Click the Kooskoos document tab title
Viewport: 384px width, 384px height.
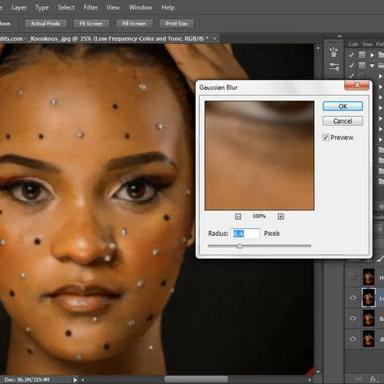pos(104,39)
